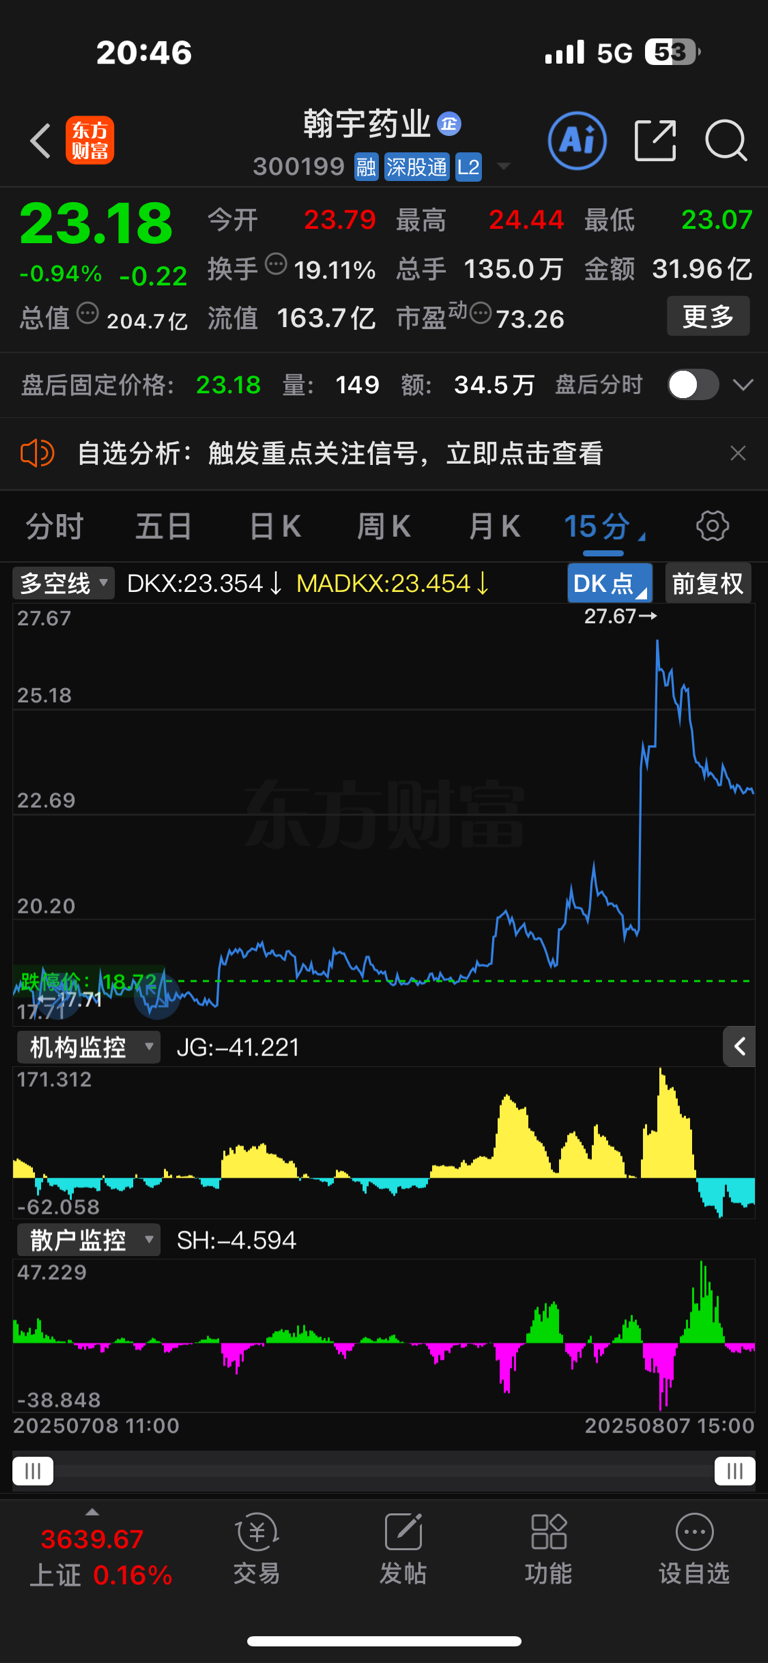
Task: Open the 前复权 adjustment selector
Action: click(x=708, y=583)
